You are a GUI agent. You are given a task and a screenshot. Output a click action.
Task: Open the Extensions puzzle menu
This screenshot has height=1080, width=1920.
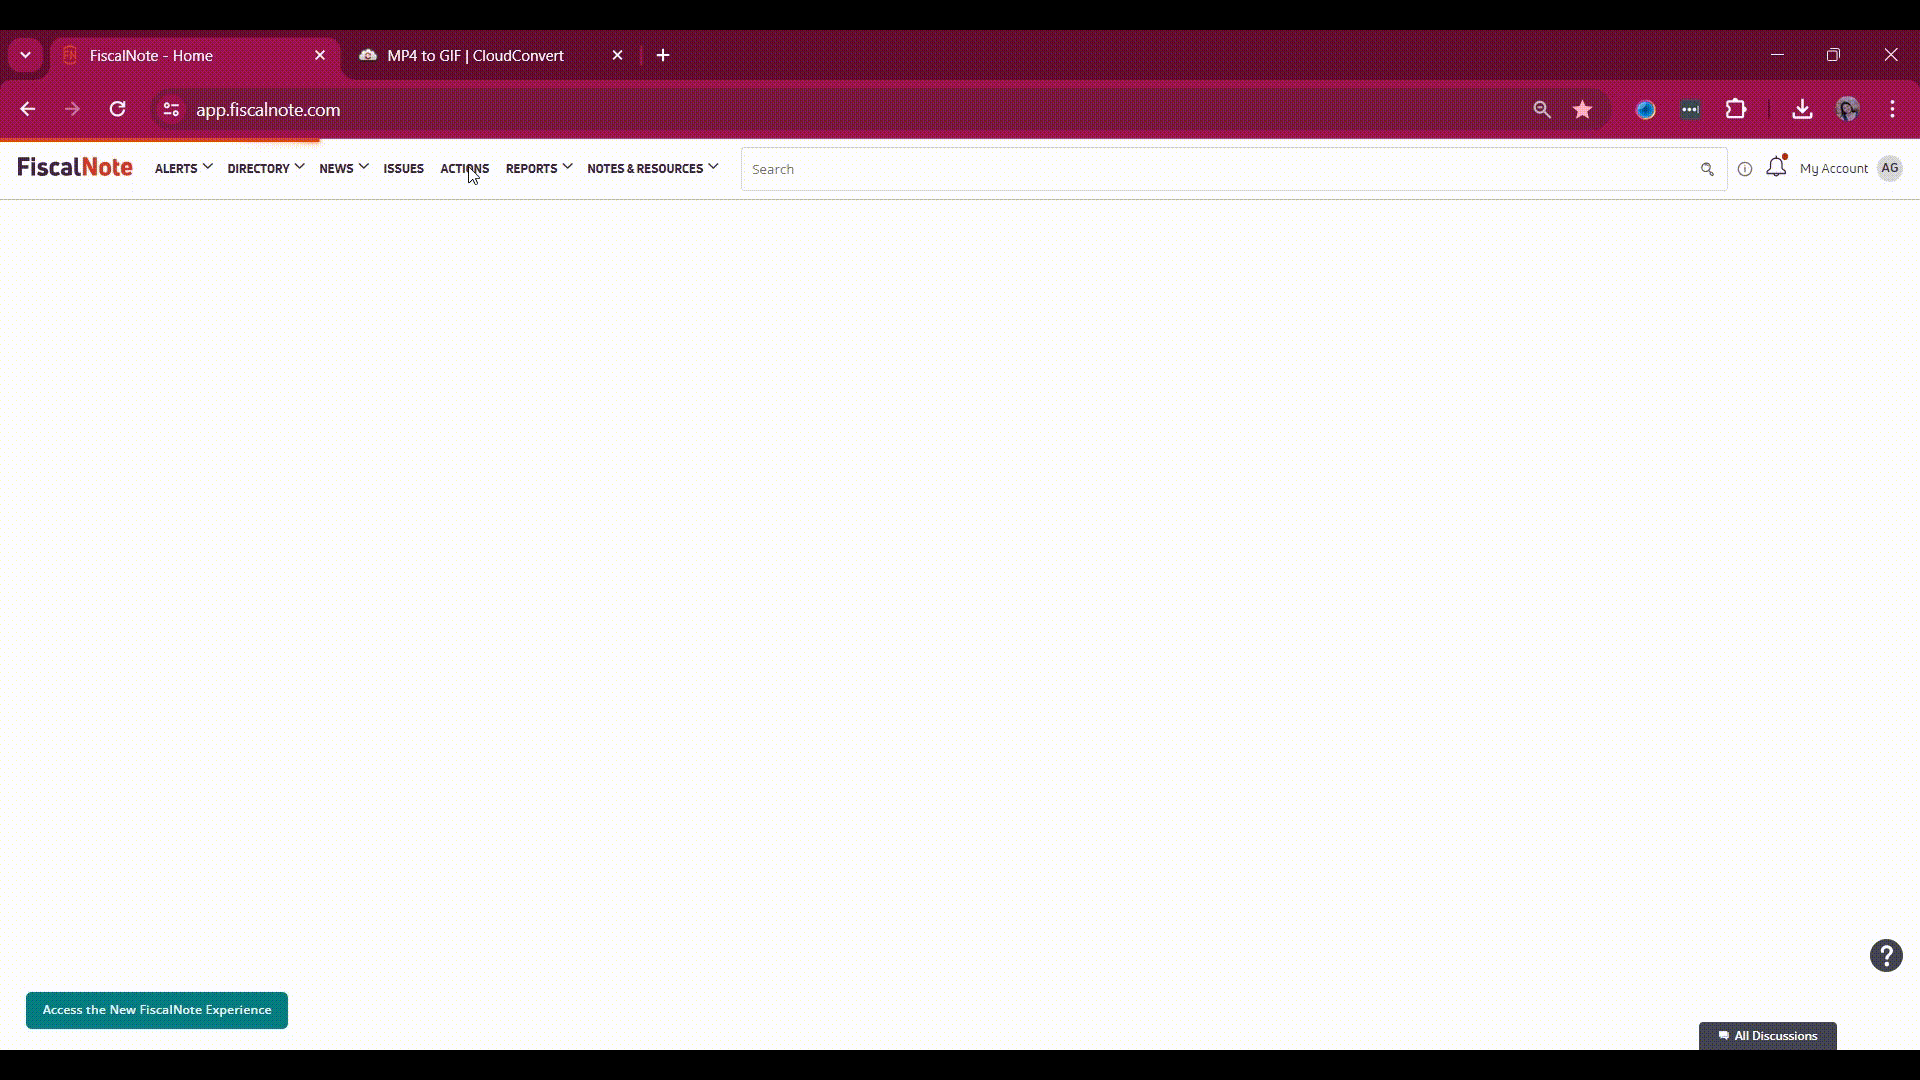[1736, 110]
